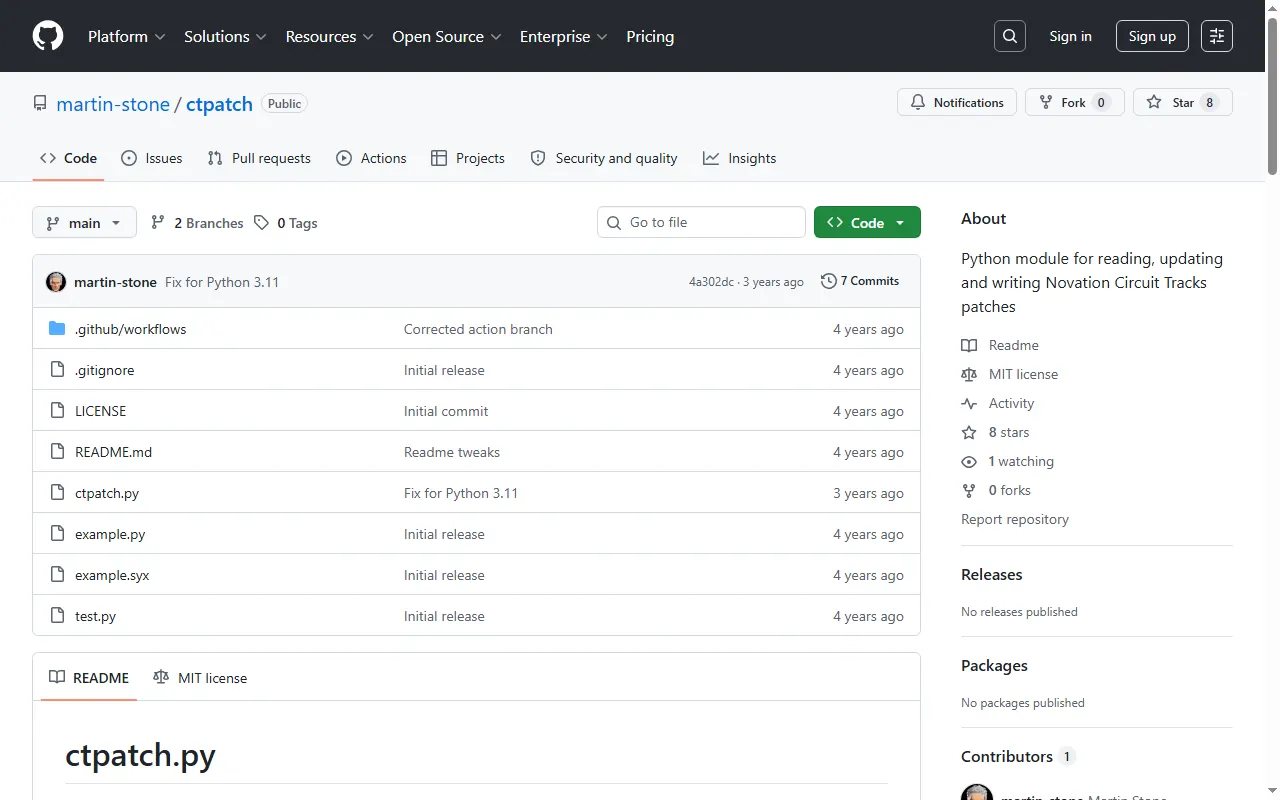The height and width of the screenshot is (800, 1280).
Task: Open the 4a302dc commit hash
Action: 711,282
